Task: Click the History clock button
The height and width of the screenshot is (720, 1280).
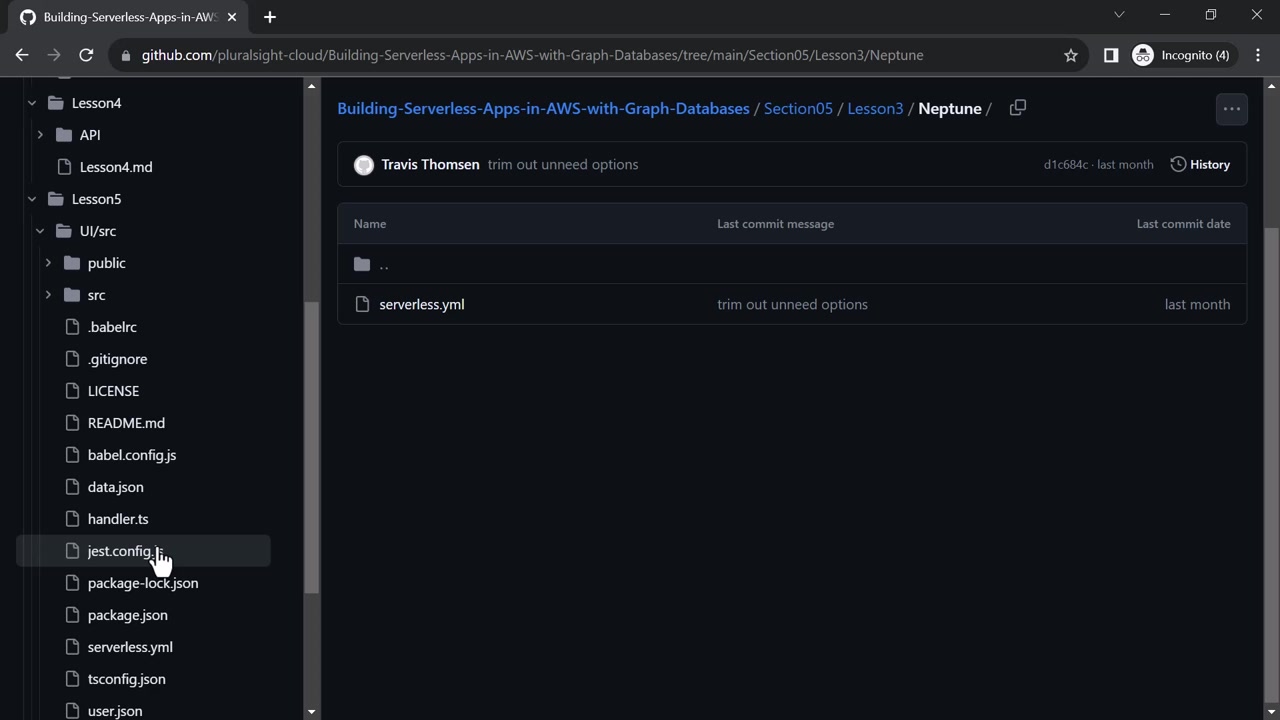Action: coord(1200,164)
